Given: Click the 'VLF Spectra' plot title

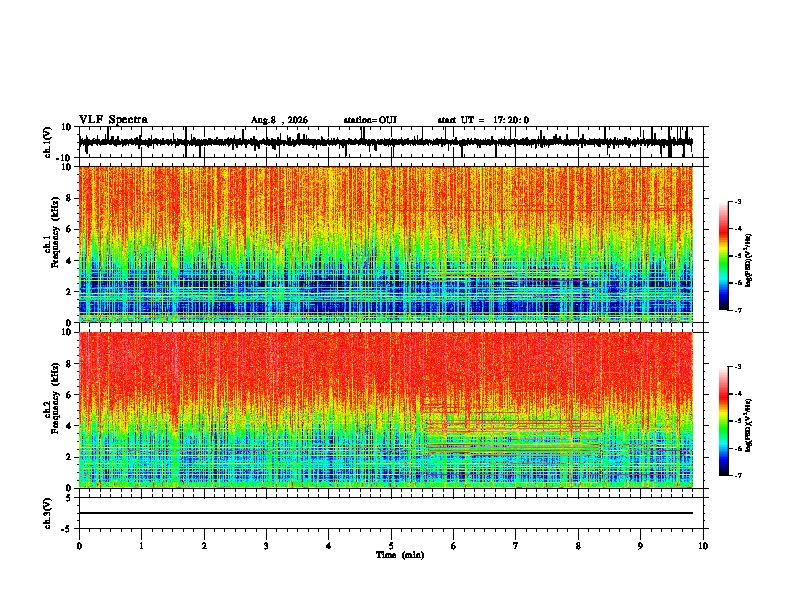Looking at the screenshot, I should coord(113,120).
